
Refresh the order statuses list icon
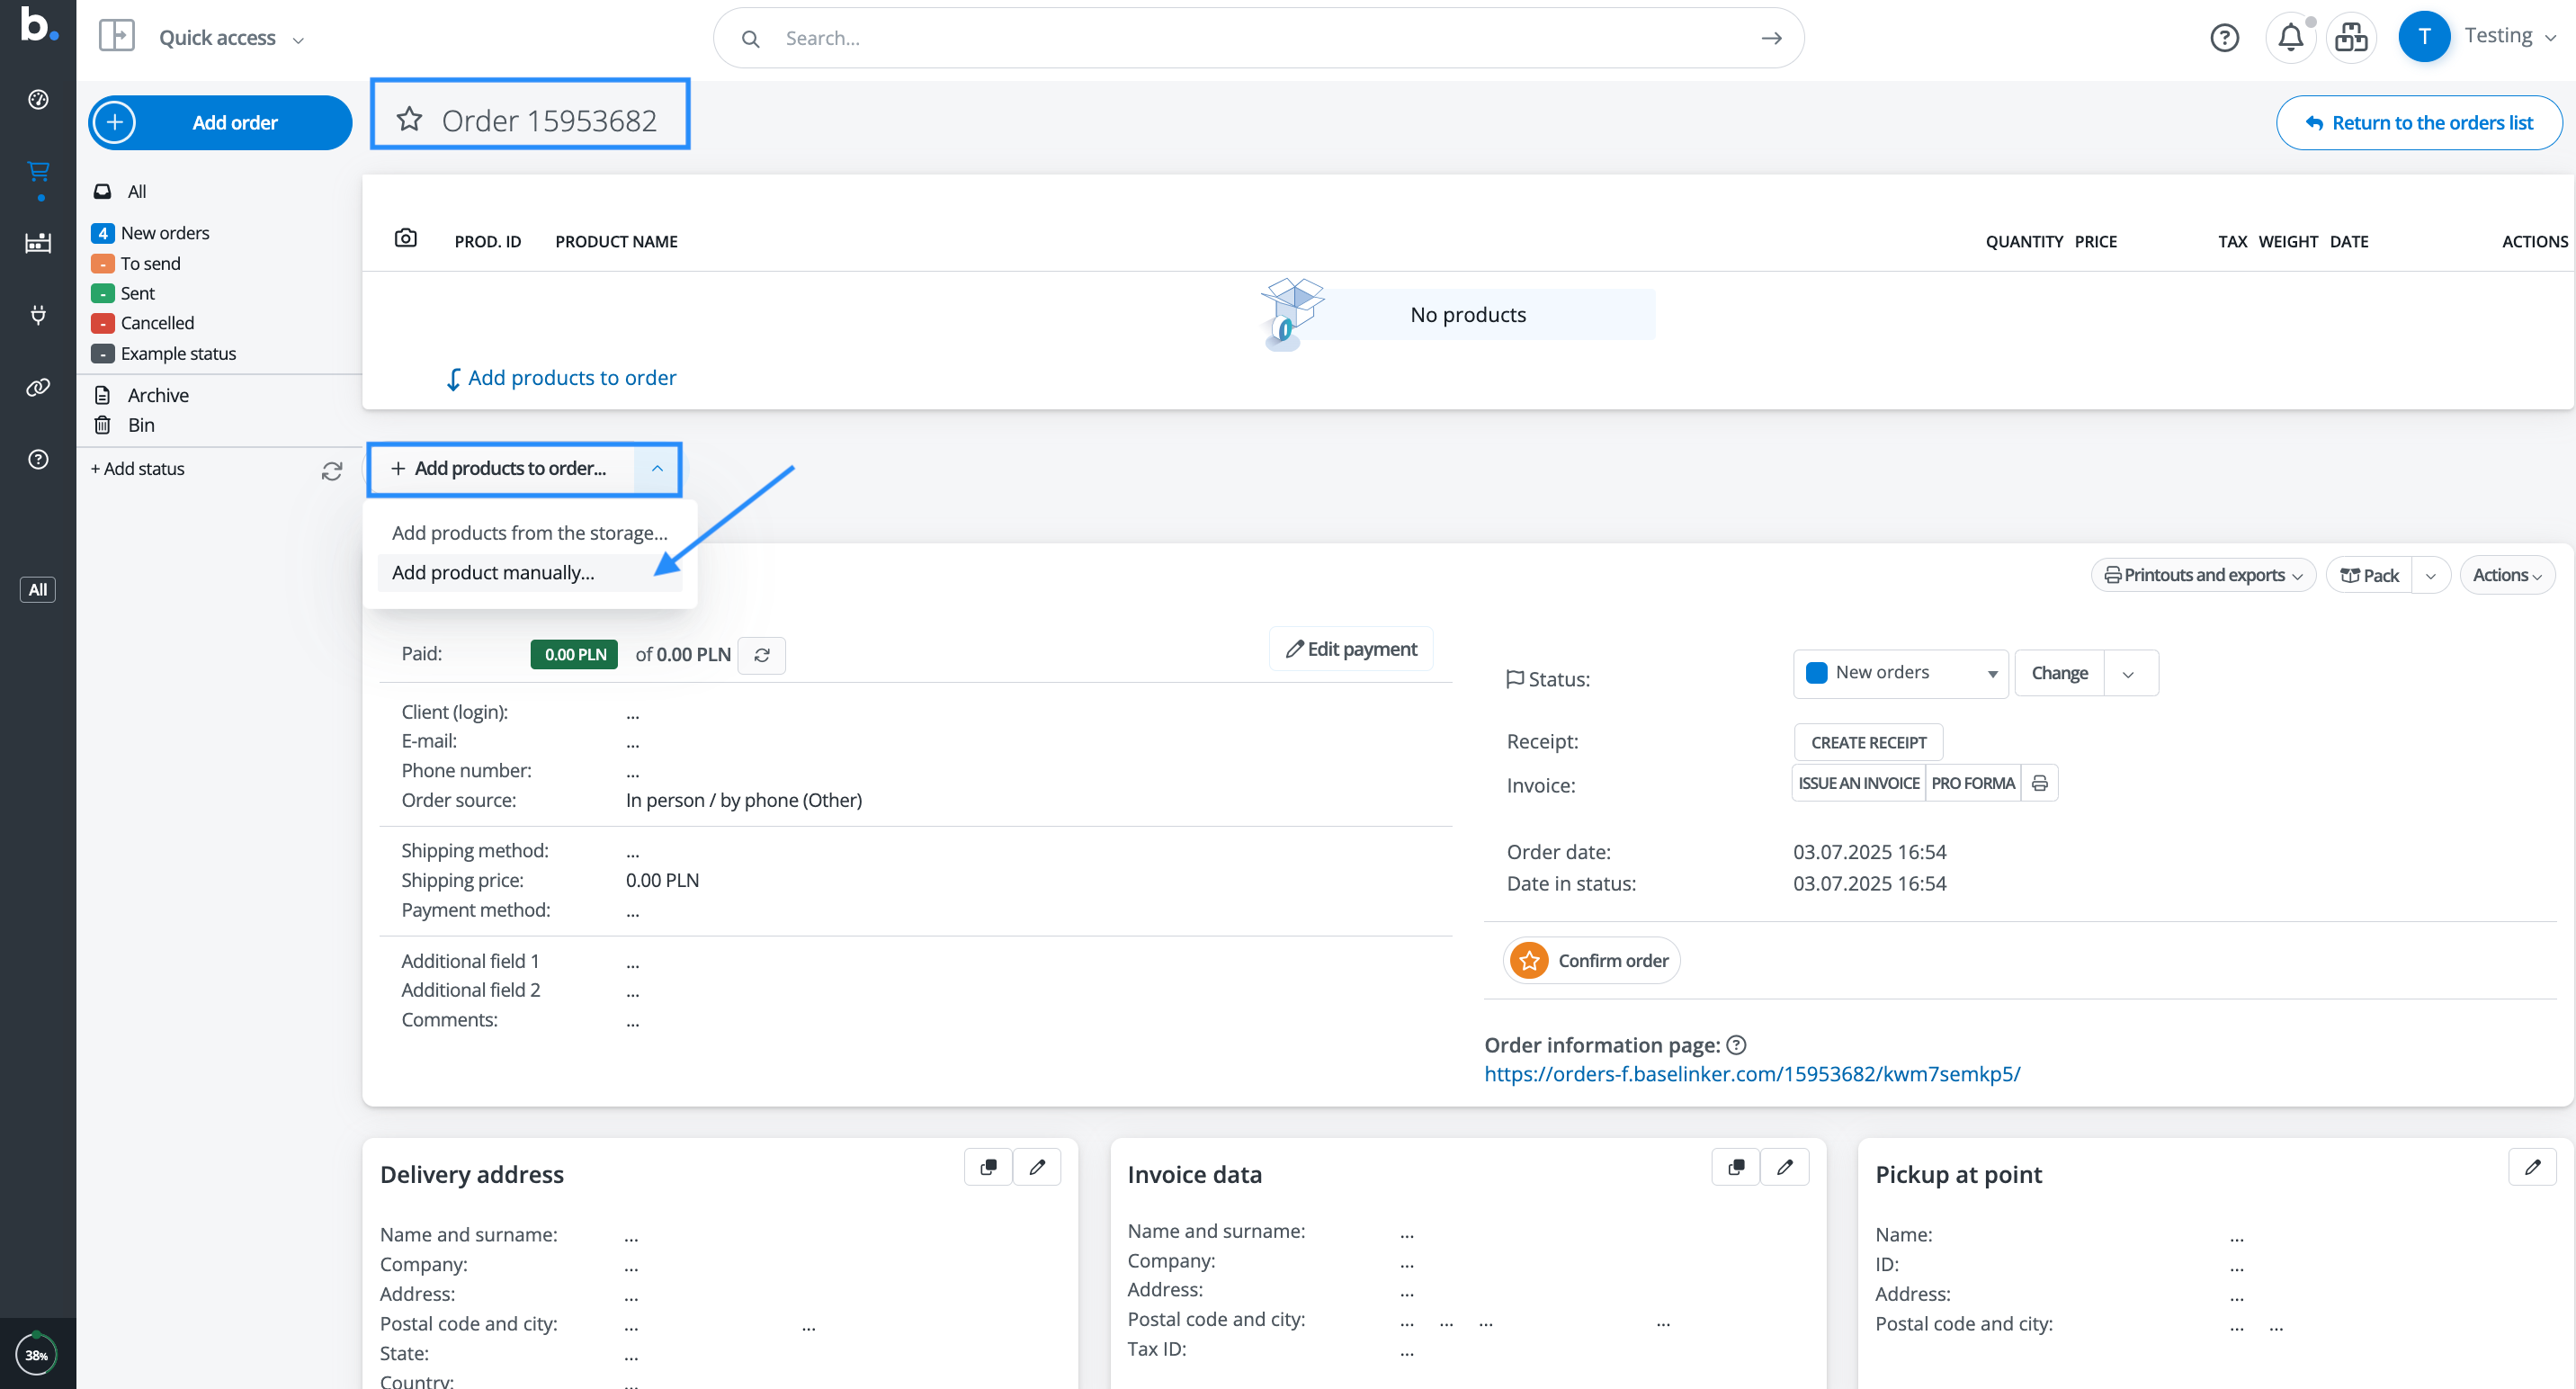click(332, 470)
